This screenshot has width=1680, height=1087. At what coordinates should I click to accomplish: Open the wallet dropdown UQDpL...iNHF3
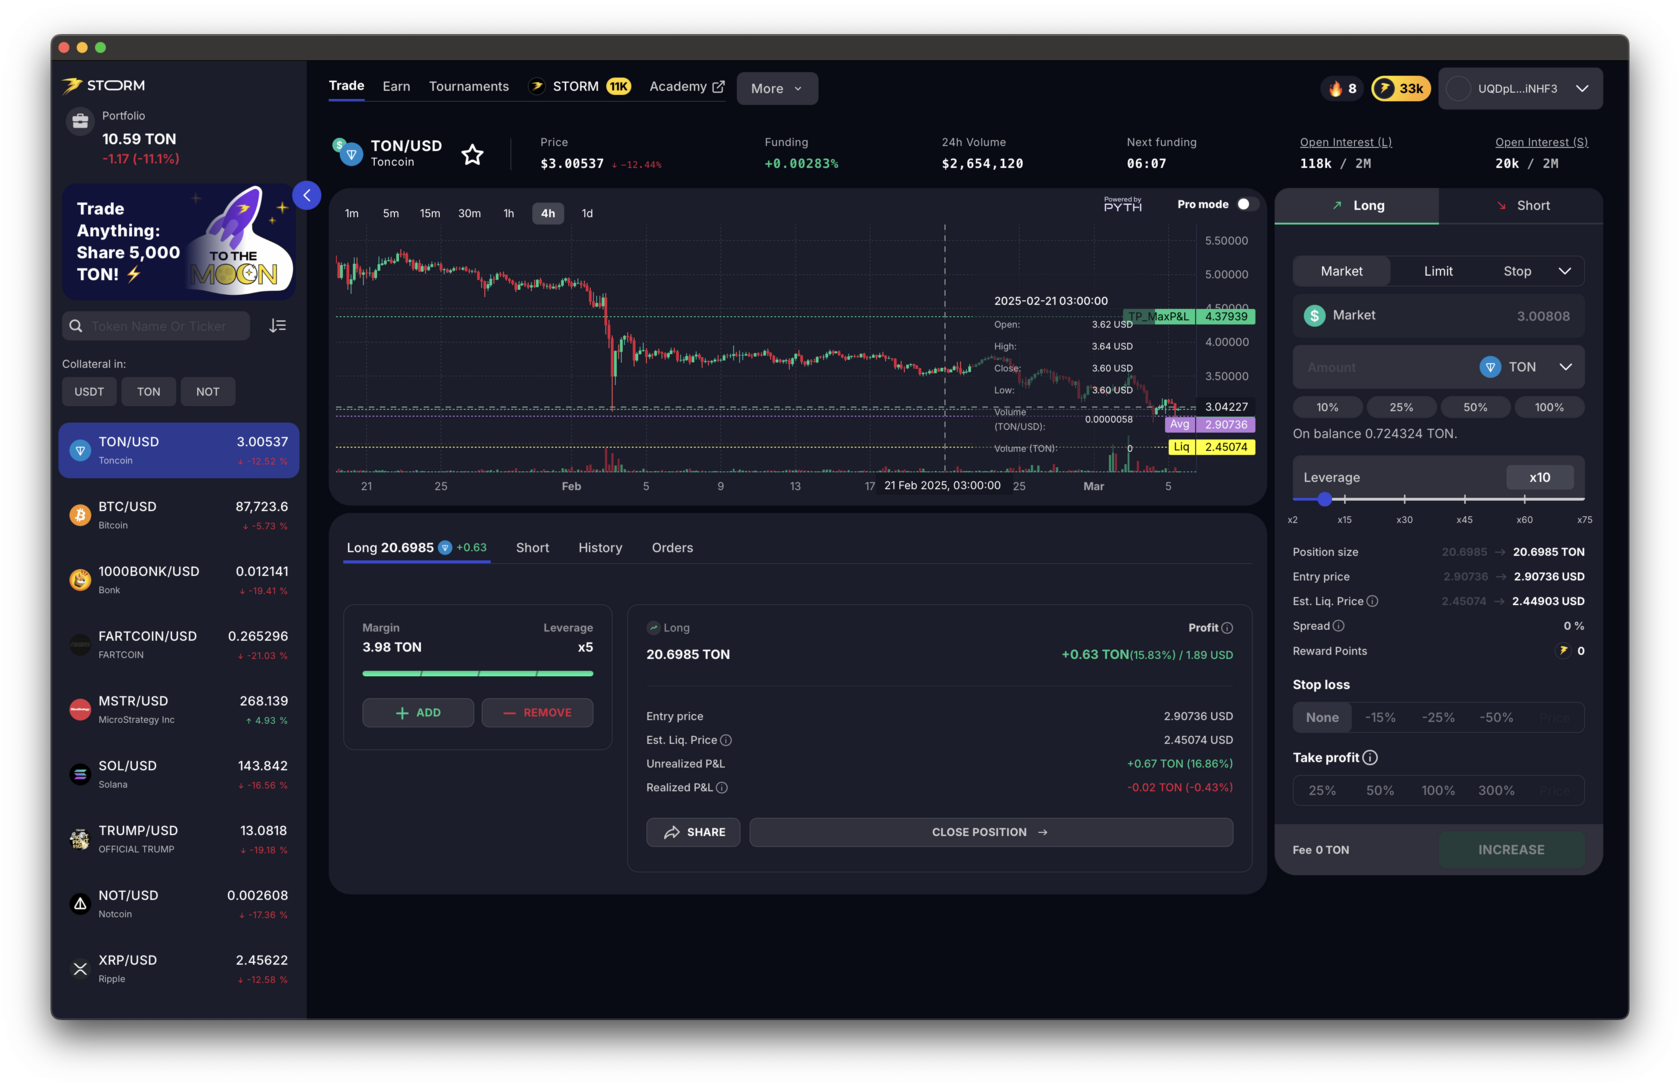tap(1519, 88)
